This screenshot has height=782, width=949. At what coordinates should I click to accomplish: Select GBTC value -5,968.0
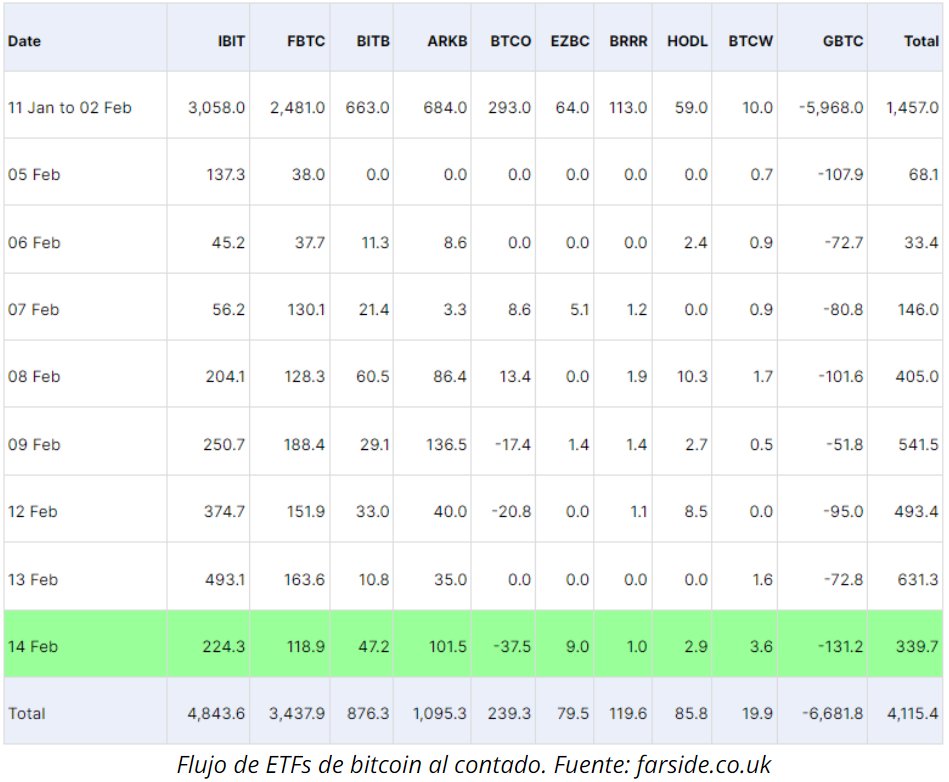tap(831, 108)
